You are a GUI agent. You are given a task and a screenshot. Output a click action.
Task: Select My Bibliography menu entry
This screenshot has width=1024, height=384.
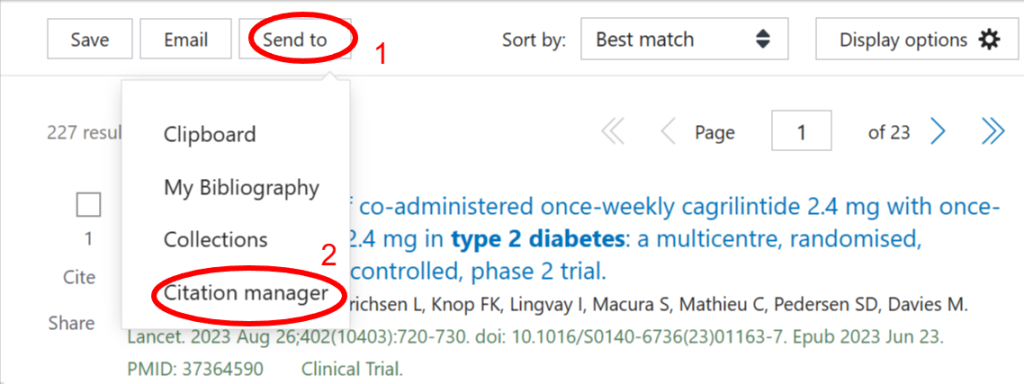241,188
